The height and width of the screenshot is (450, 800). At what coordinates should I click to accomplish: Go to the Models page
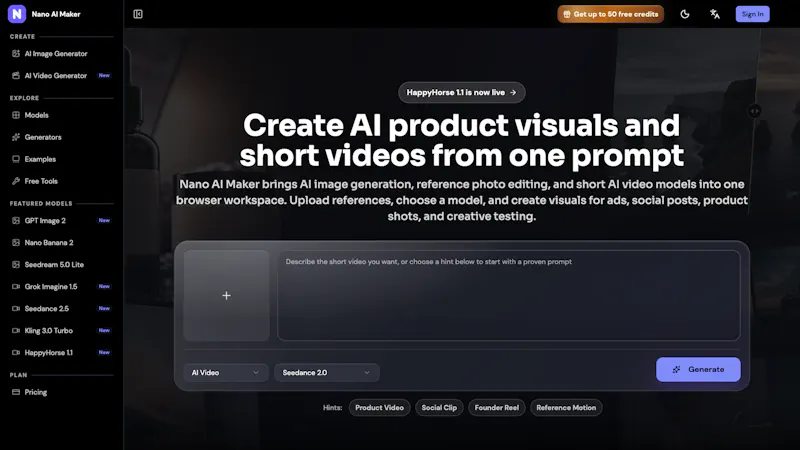61,115
